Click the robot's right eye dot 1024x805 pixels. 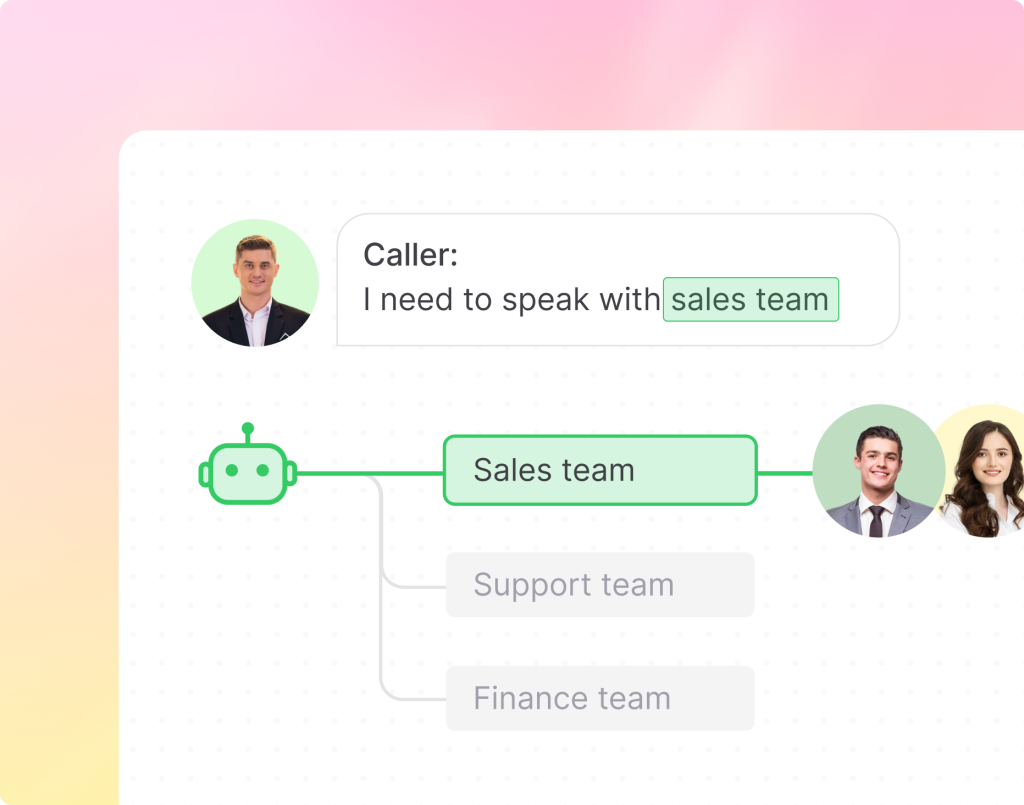point(263,470)
